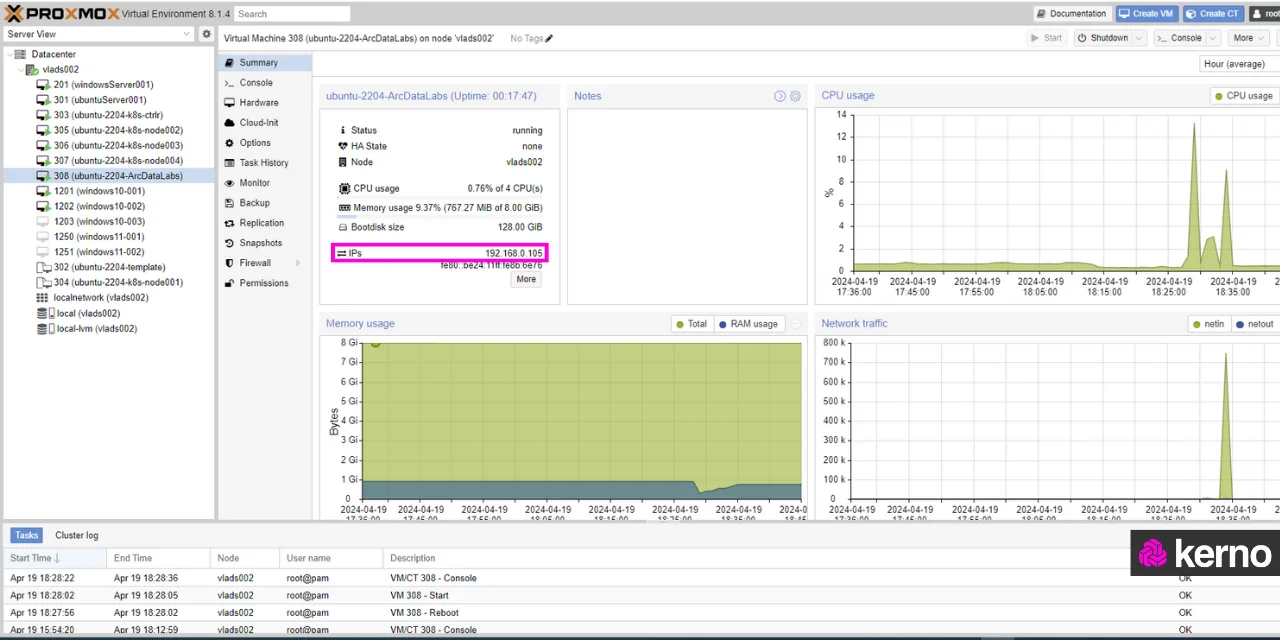
Task: Sort tasks by User name column header
Action: pyautogui.click(x=331, y=558)
